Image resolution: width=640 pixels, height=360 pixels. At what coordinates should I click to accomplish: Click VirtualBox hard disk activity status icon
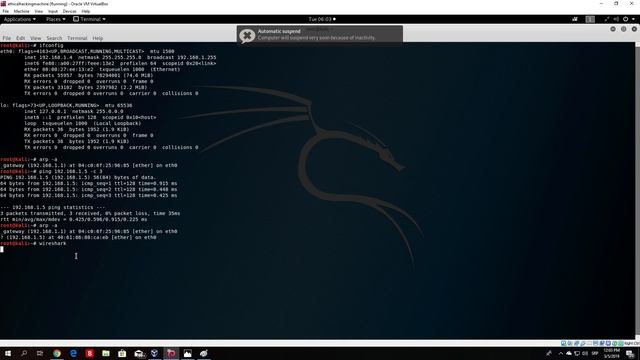tap(563, 344)
